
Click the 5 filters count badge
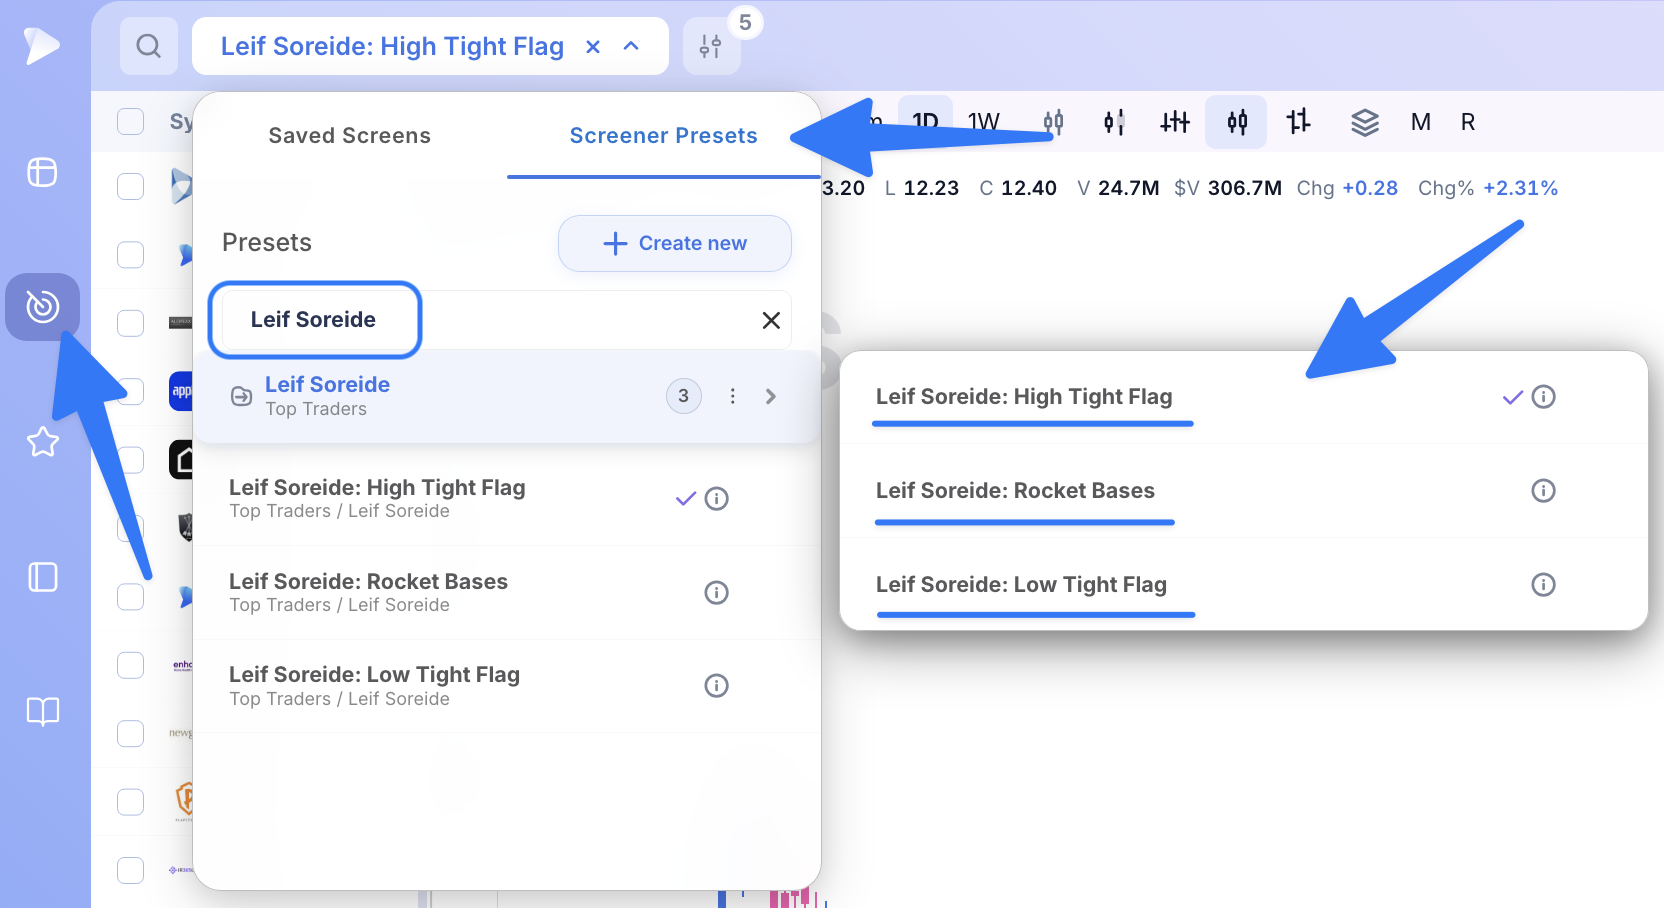[745, 22]
